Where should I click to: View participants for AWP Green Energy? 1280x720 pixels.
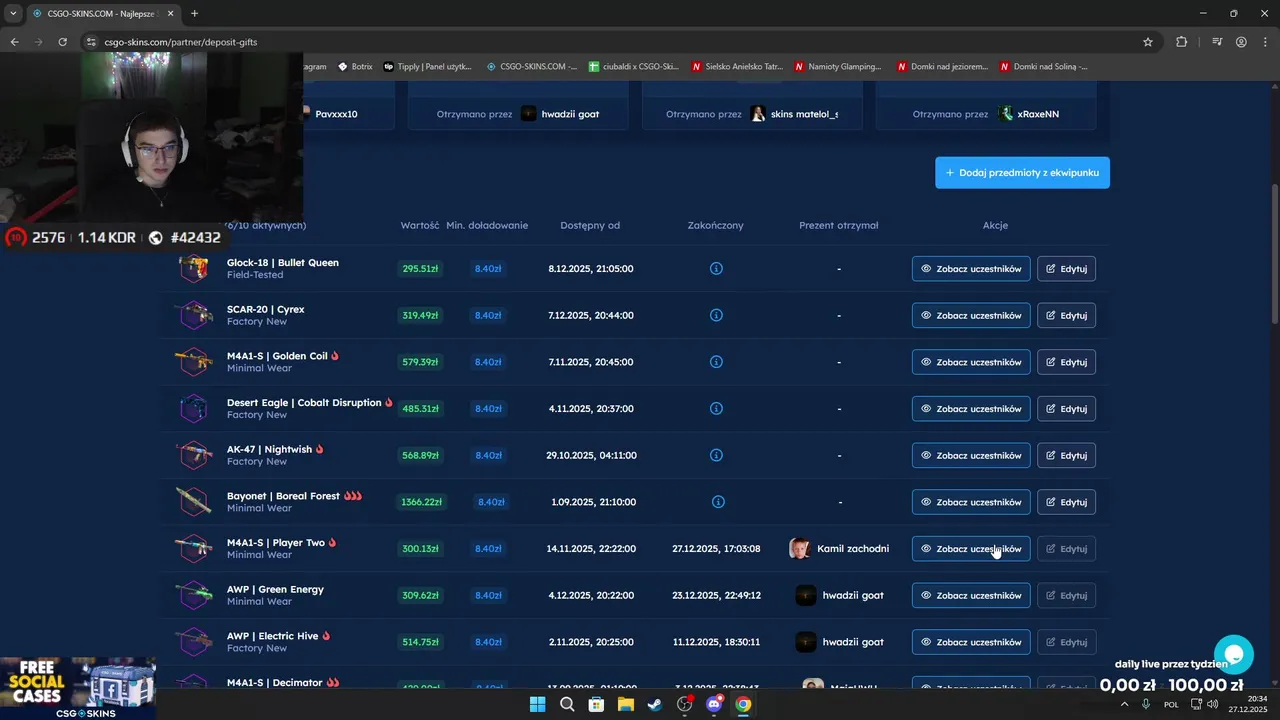click(971, 595)
